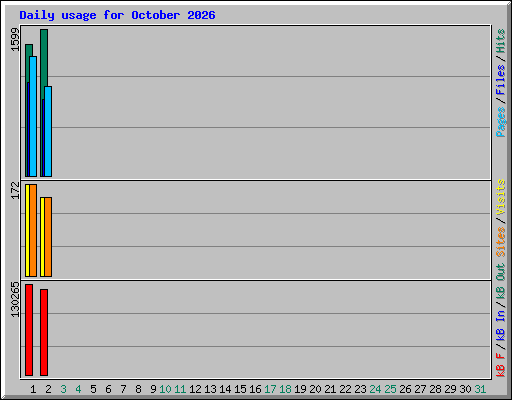Click the 'Pages' legend label
The width and height of the screenshot is (512, 400).
tap(500, 122)
